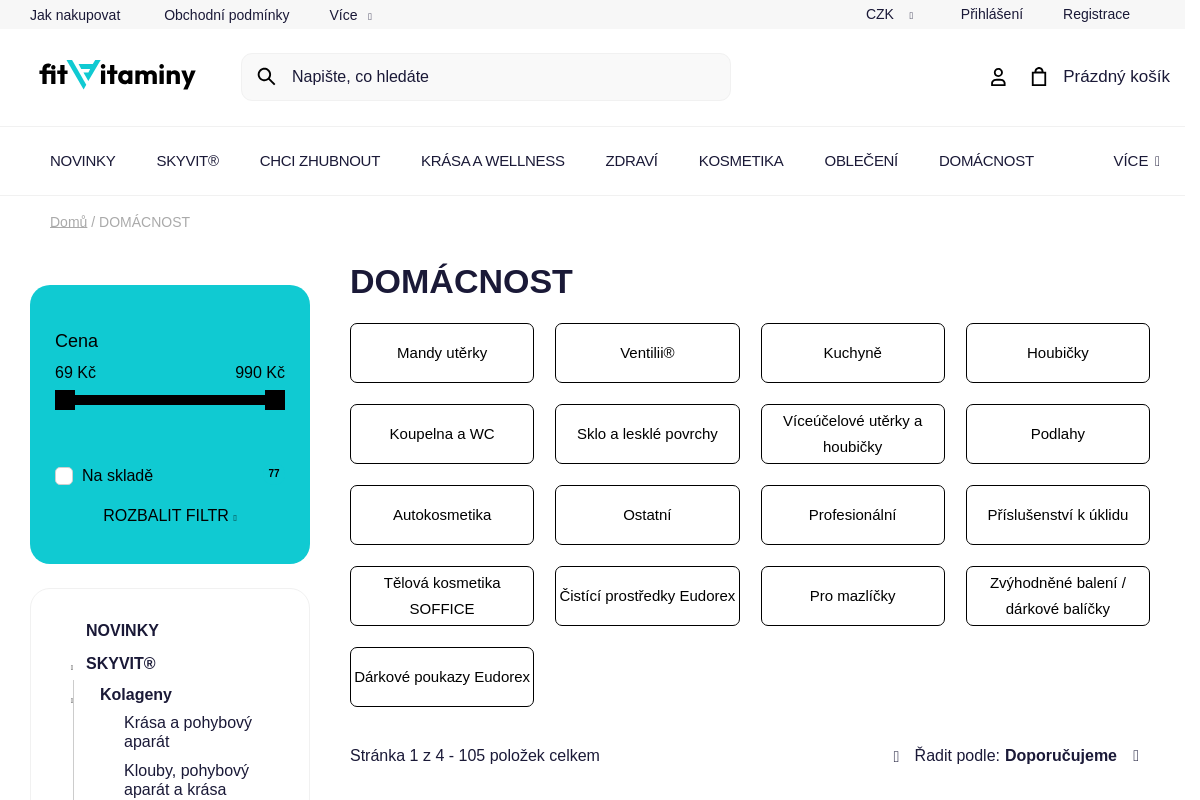The height and width of the screenshot is (800, 1200).
Task: Select the CHCI ZHUBNOUT menu item
Action: tap(320, 161)
